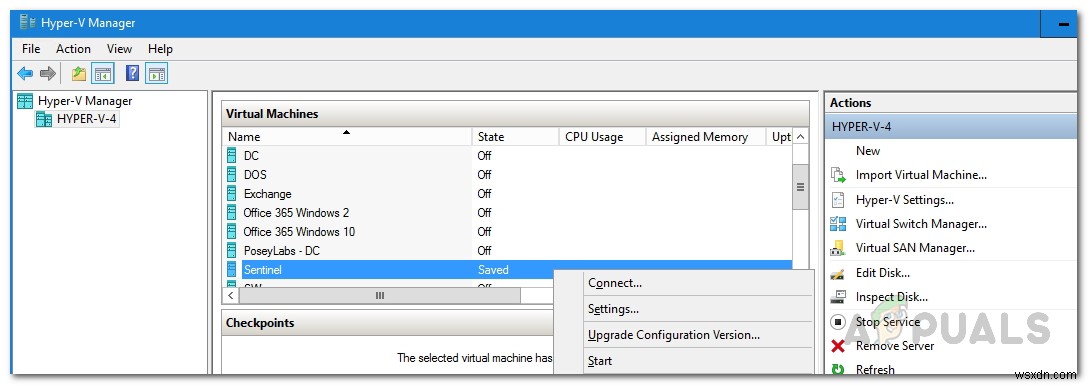1088x385 pixels.
Task: Toggle the Show/Hide Console Tree icon
Action: [103, 73]
